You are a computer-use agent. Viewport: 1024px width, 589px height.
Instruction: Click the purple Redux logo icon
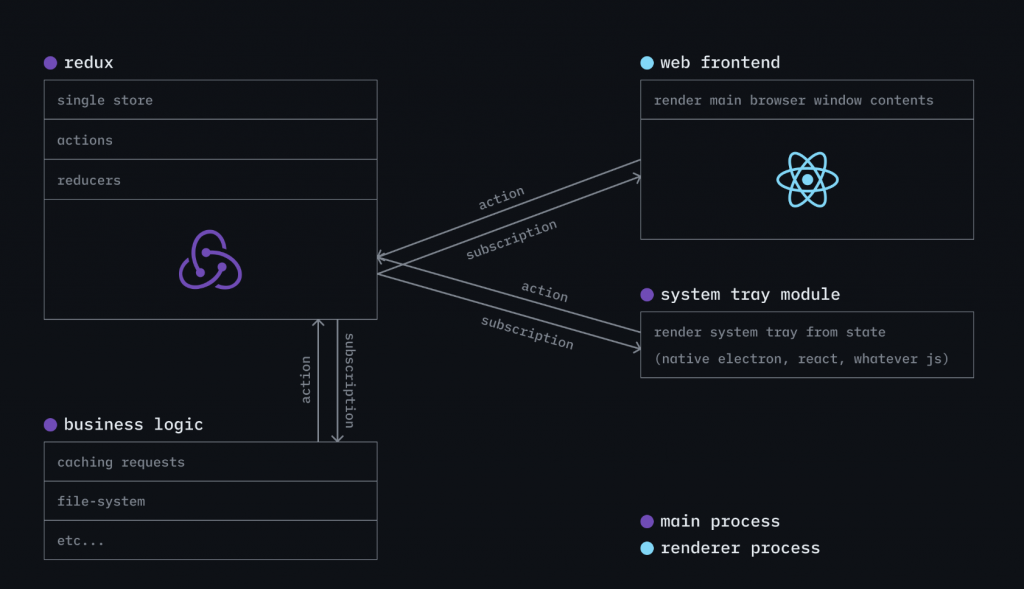(x=210, y=259)
